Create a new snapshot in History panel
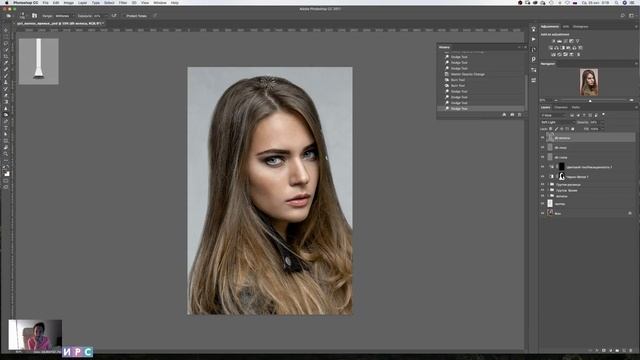The width and height of the screenshot is (640, 360). [x=512, y=115]
